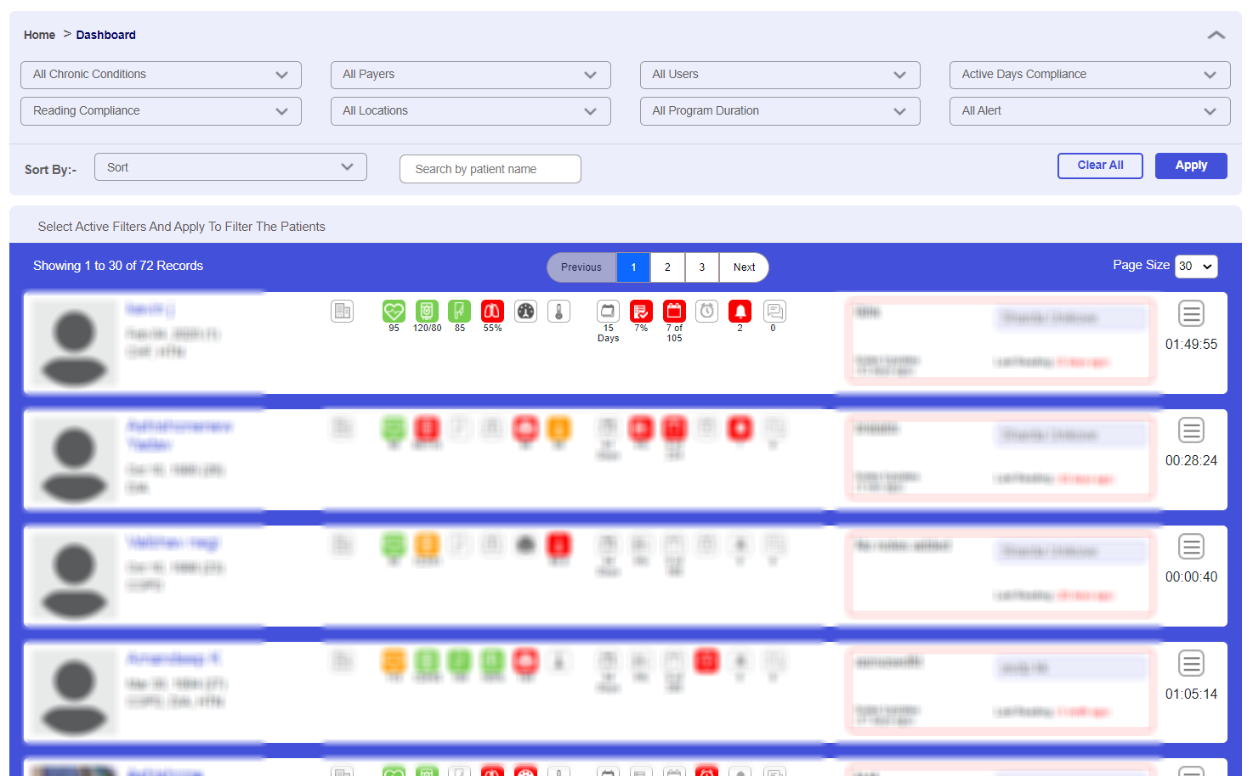Open the menu icon above timer 01:49:55
The image size is (1253, 776).
click(x=1191, y=313)
